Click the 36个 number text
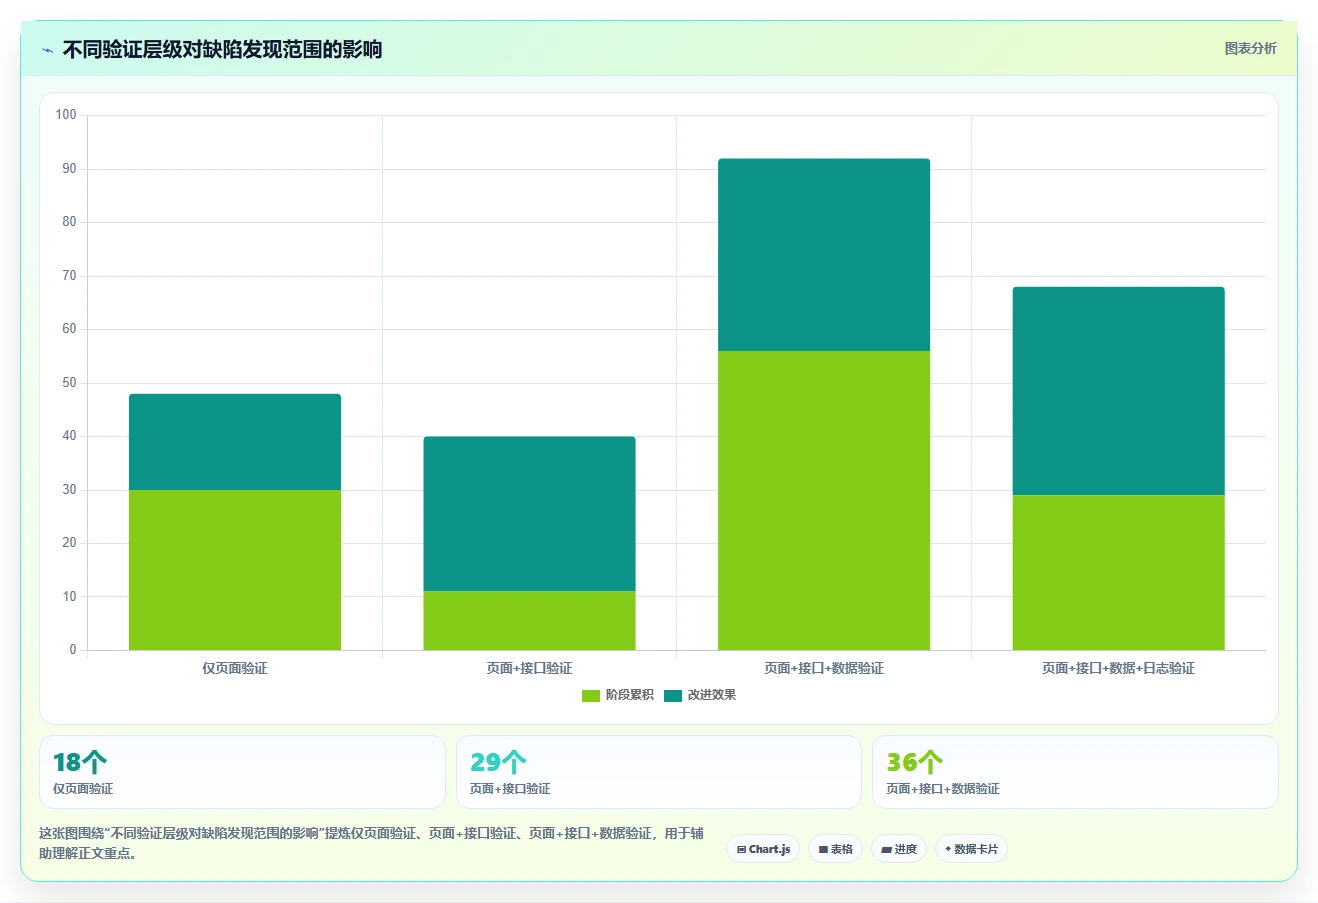The width and height of the screenshot is (1318, 903). click(914, 762)
